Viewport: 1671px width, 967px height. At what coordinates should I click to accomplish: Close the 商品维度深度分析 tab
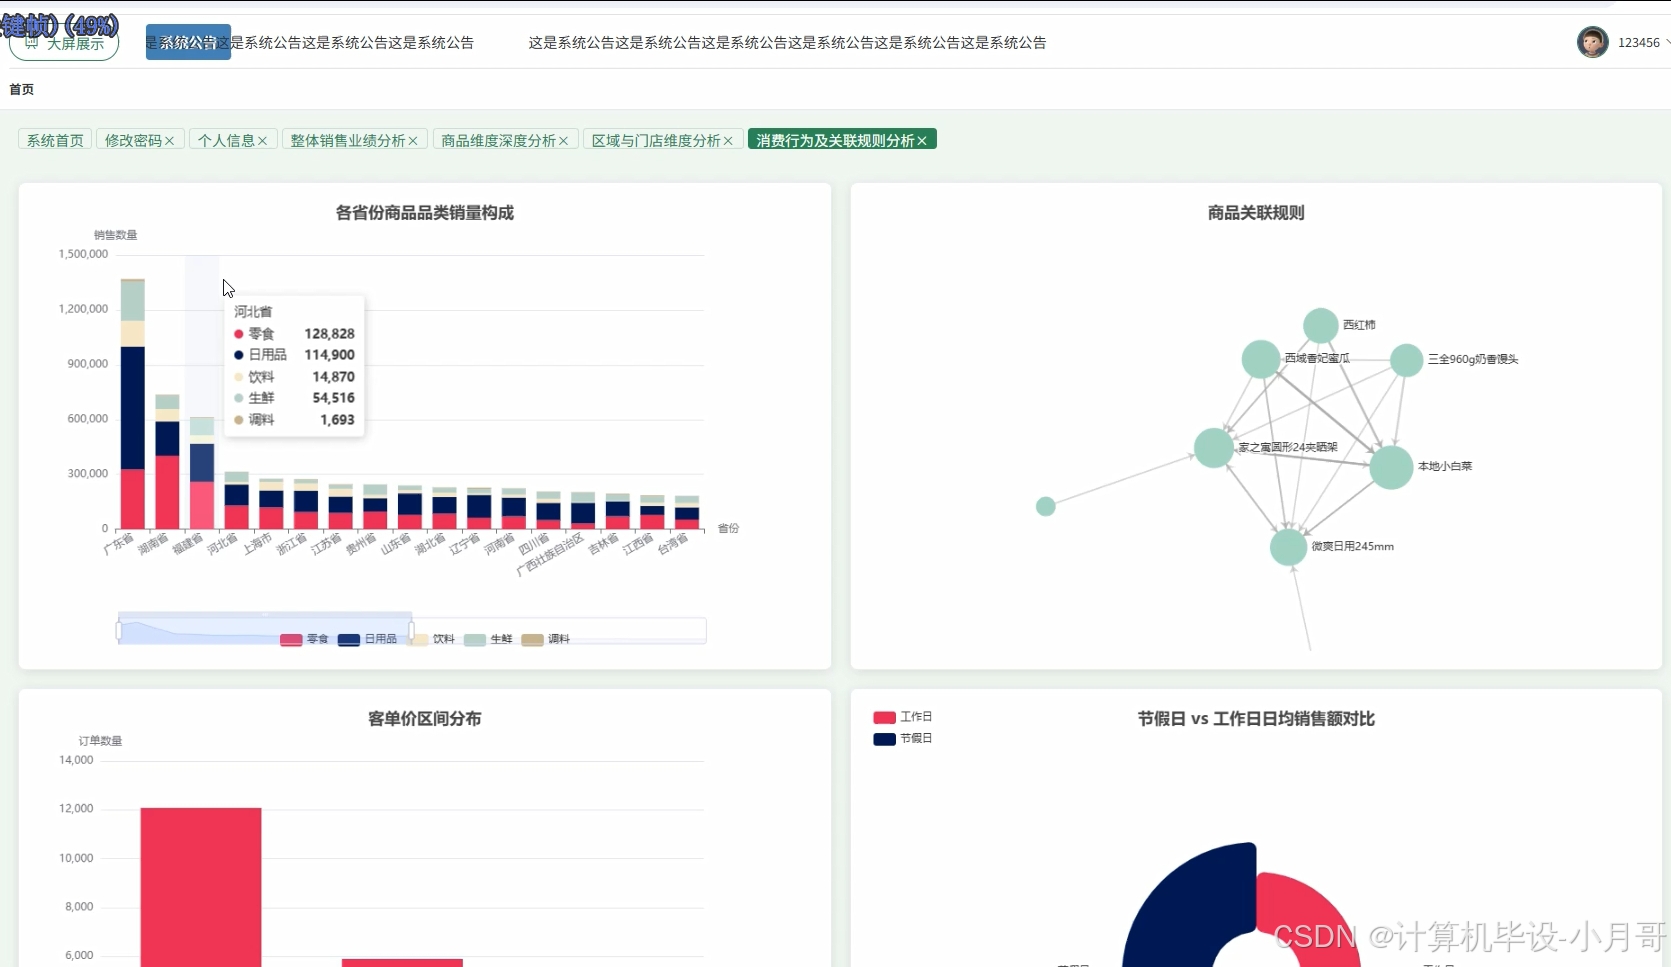(564, 141)
